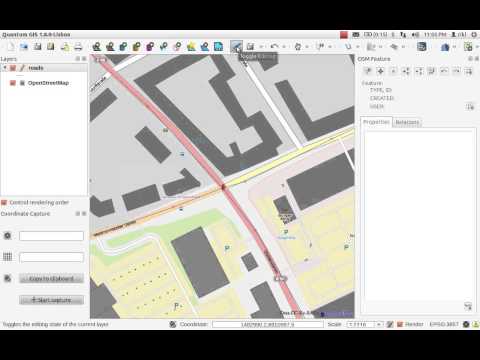Click the blue add-layer icon in the toolbar
Image resolution: width=480 pixels, height=360 pixels.
(x=123, y=46)
